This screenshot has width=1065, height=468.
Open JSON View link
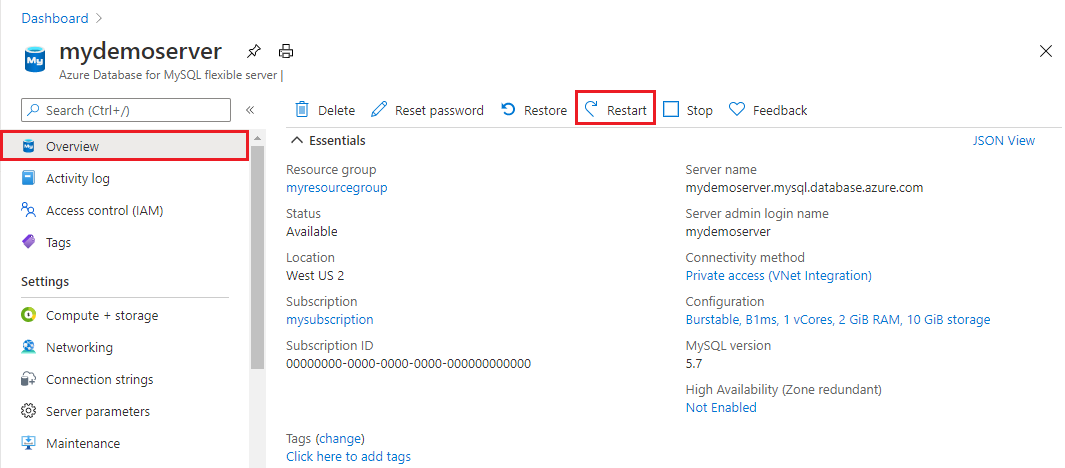pyautogui.click(x=1003, y=141)
